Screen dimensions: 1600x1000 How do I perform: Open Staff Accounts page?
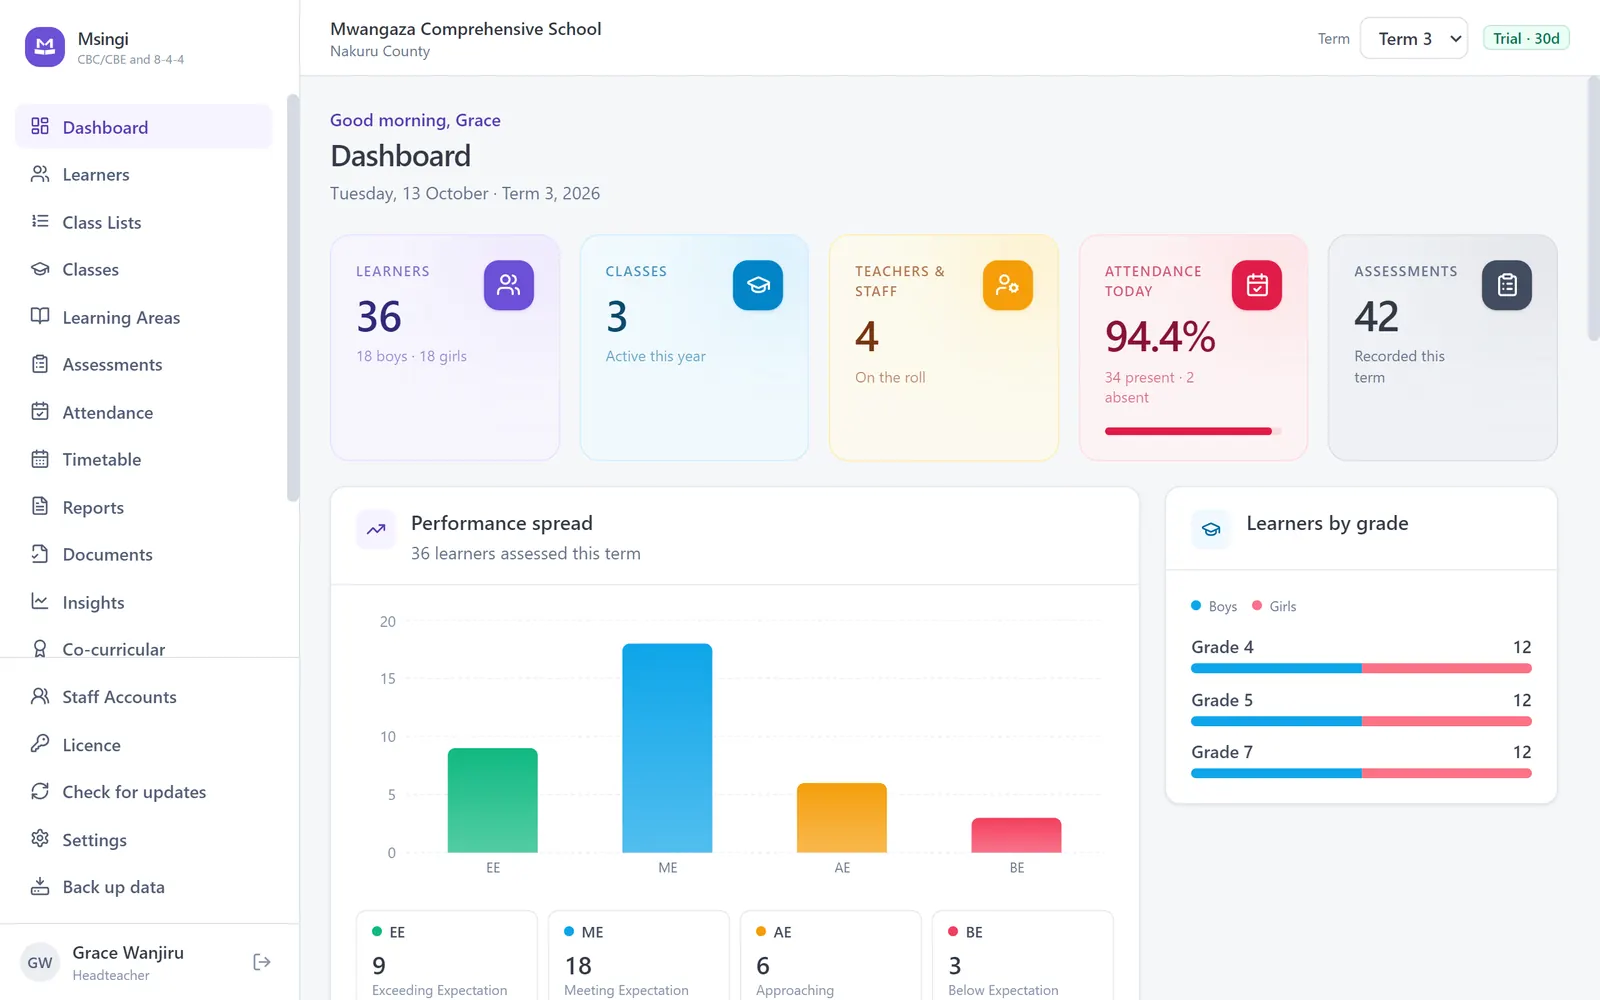tap(144, 697)
